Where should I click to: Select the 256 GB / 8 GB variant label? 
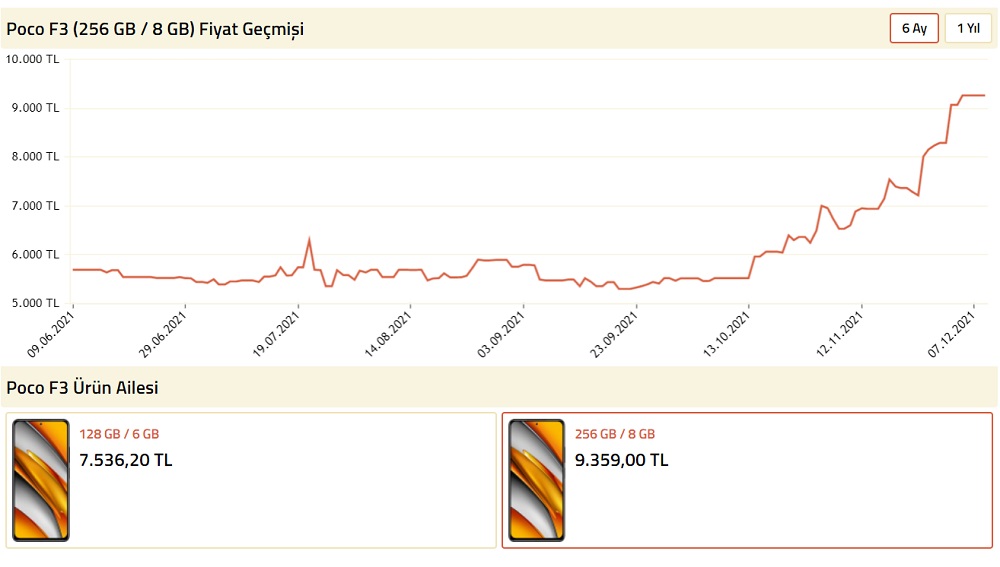[615, 434]
